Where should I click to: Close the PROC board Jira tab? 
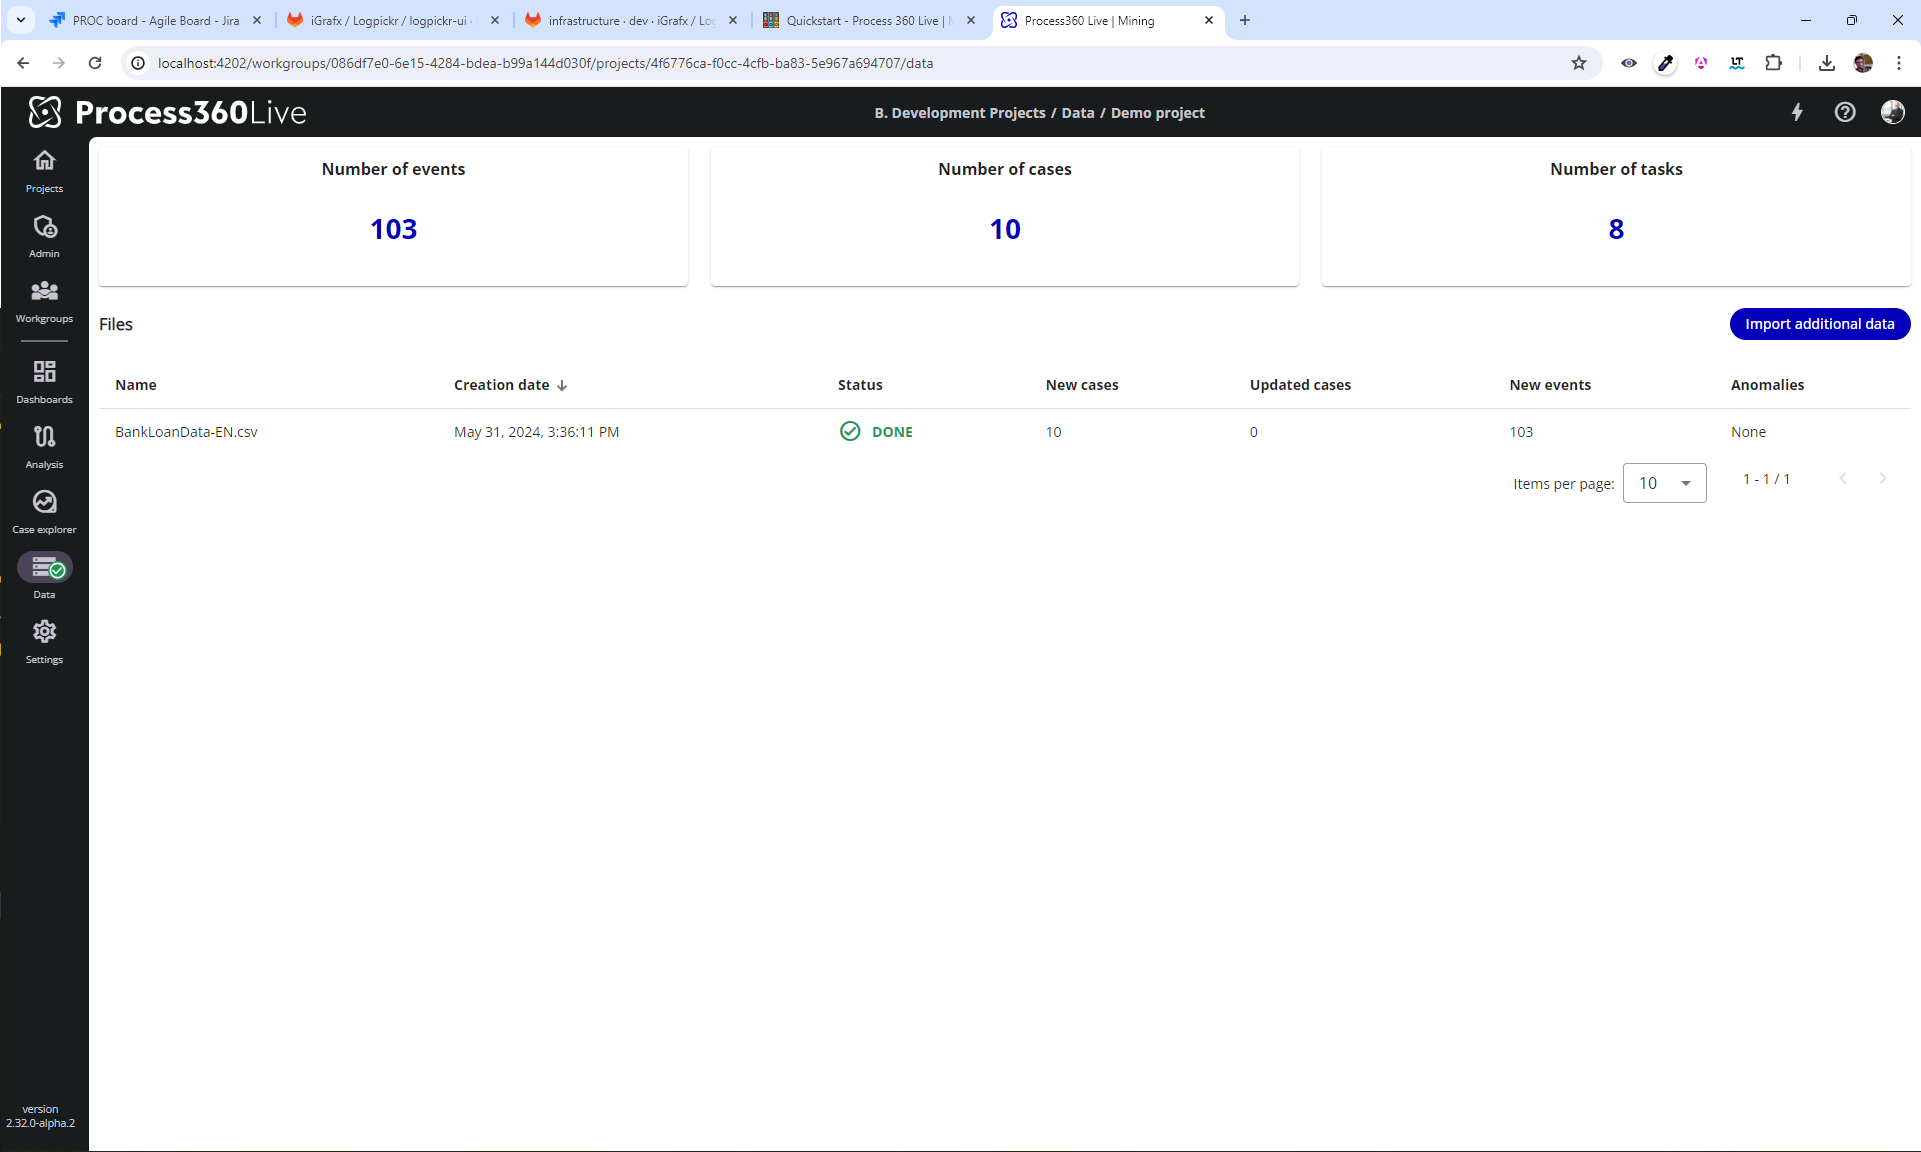(x=256, y=20)
